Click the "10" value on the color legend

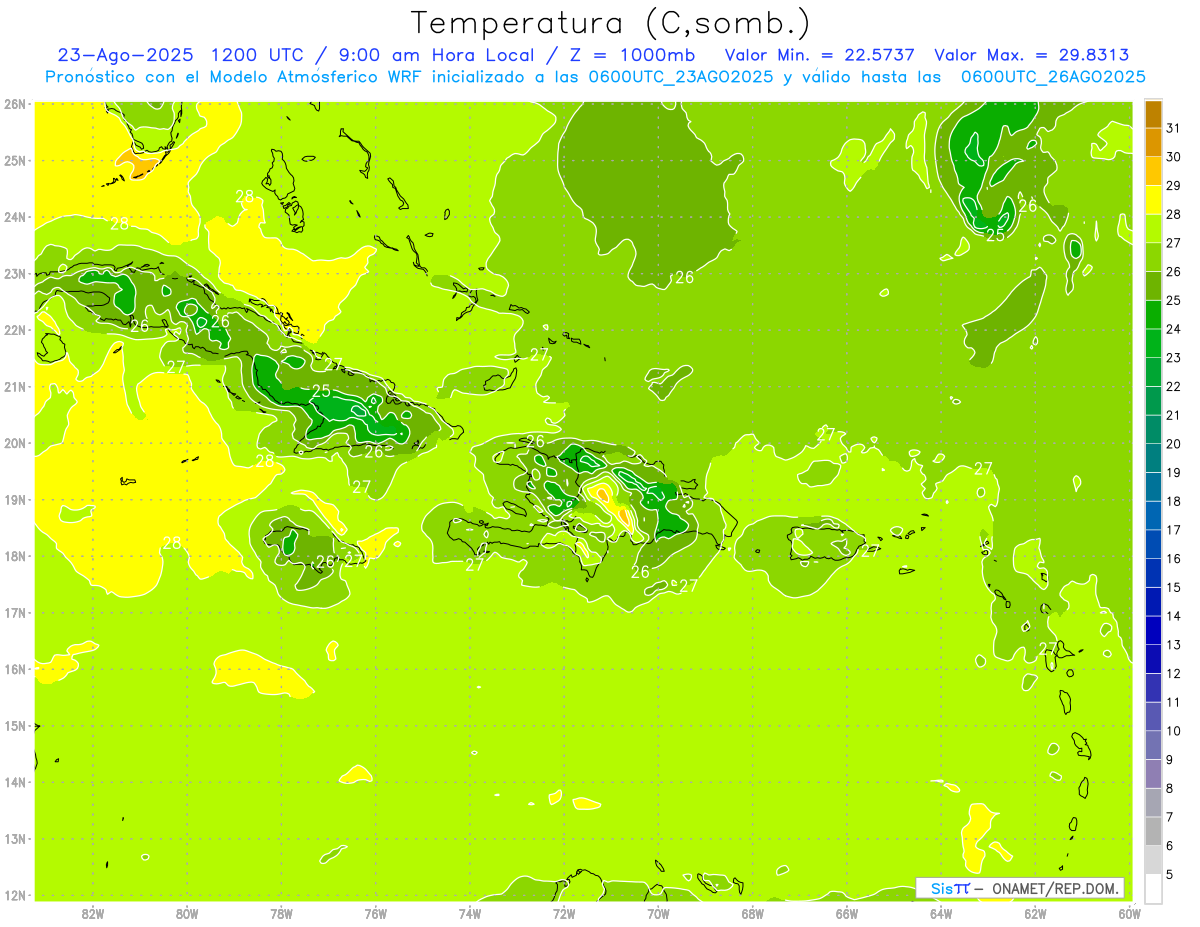[x=1173, y=731]
